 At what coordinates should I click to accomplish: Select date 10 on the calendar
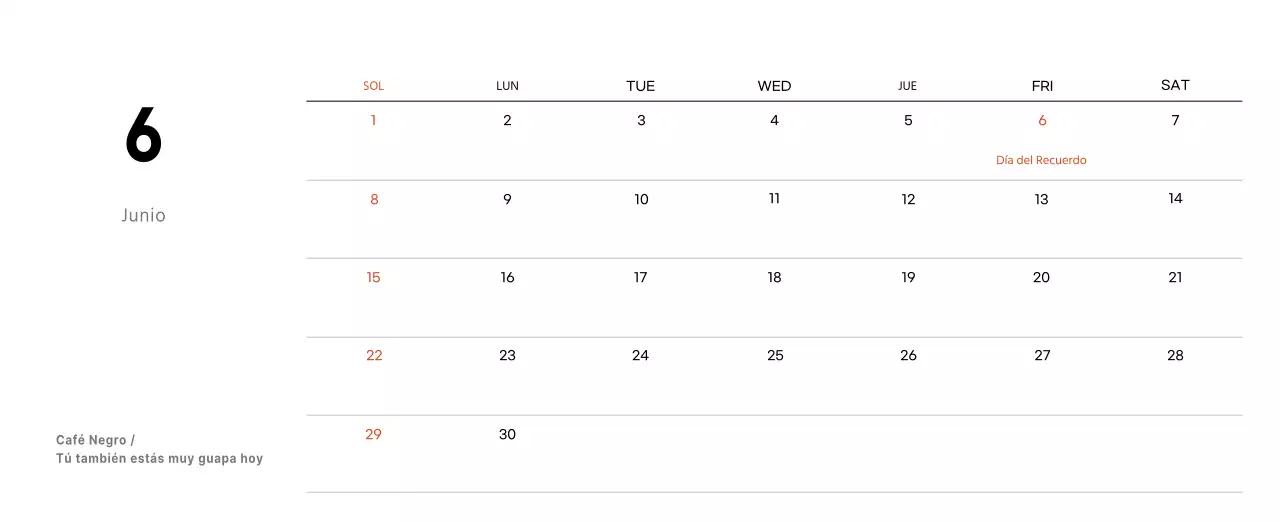pos(641,199)
